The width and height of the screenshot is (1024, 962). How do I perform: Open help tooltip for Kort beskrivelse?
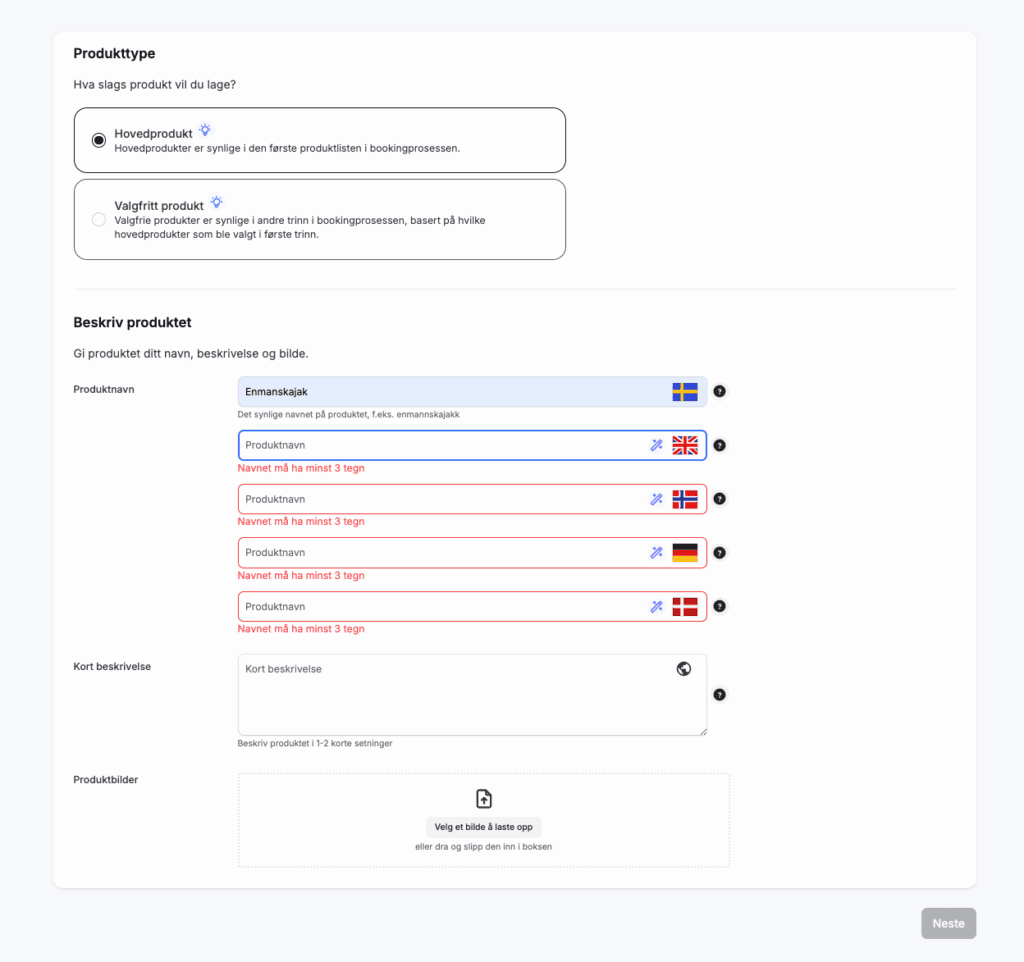point(719,695)
